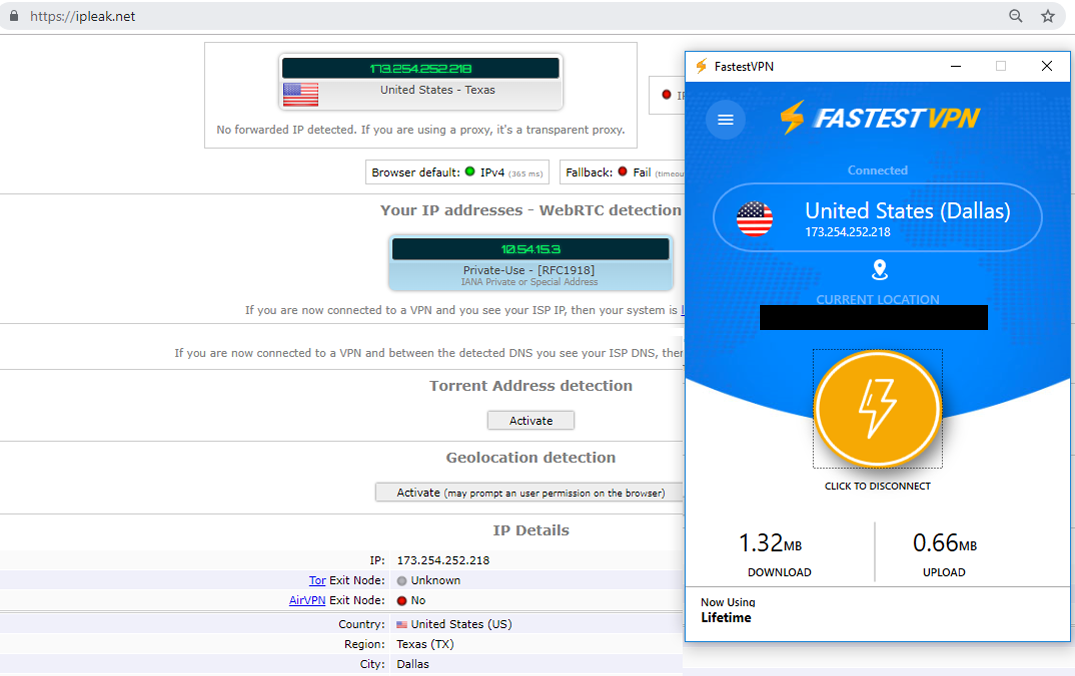Screen dimensions: 1075x676
Task: Click the FastestVPN logo banner
Action: click(x=880, y=118)
